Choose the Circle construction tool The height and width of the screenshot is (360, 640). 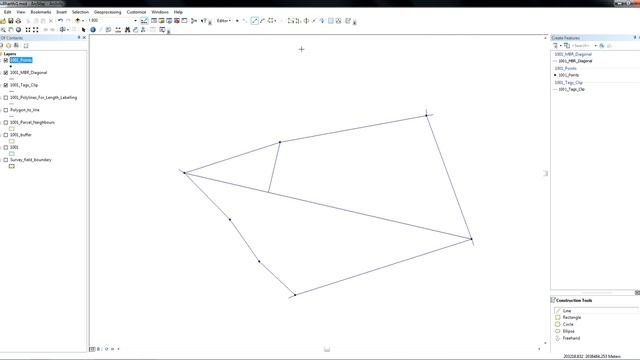click(x=568, y=324)
